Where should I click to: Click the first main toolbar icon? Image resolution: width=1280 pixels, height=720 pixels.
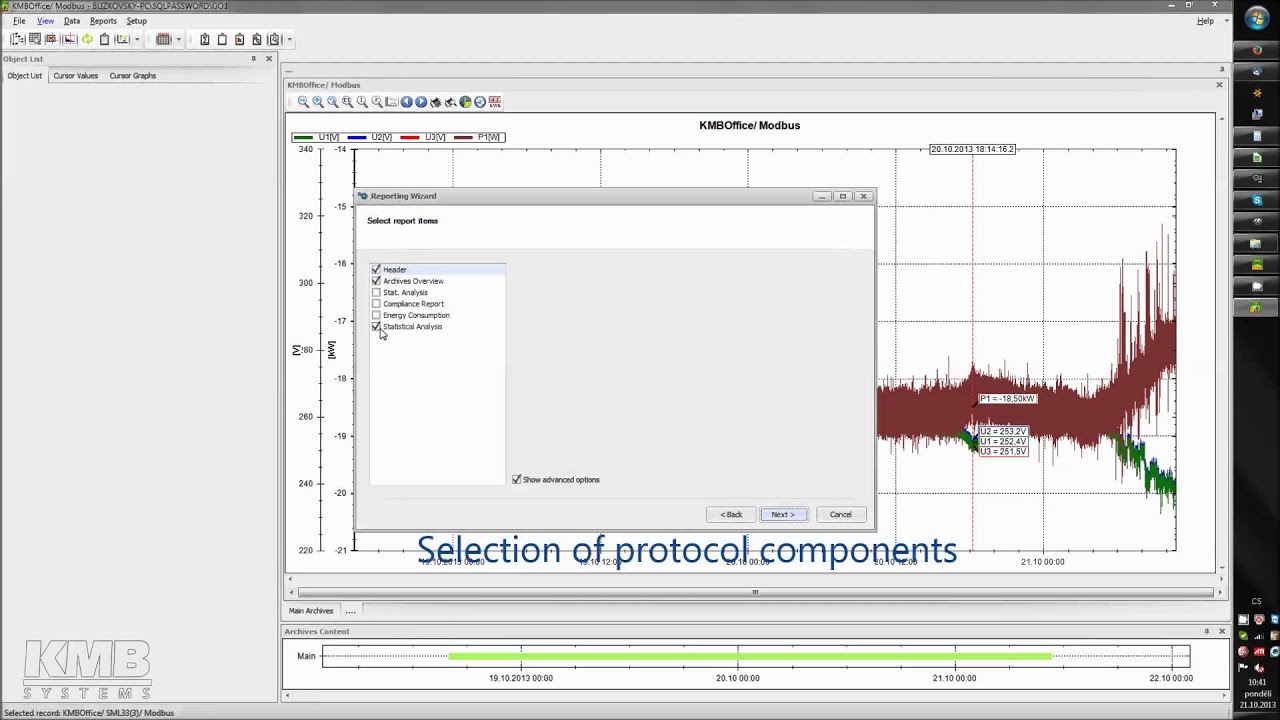(17, 39)
